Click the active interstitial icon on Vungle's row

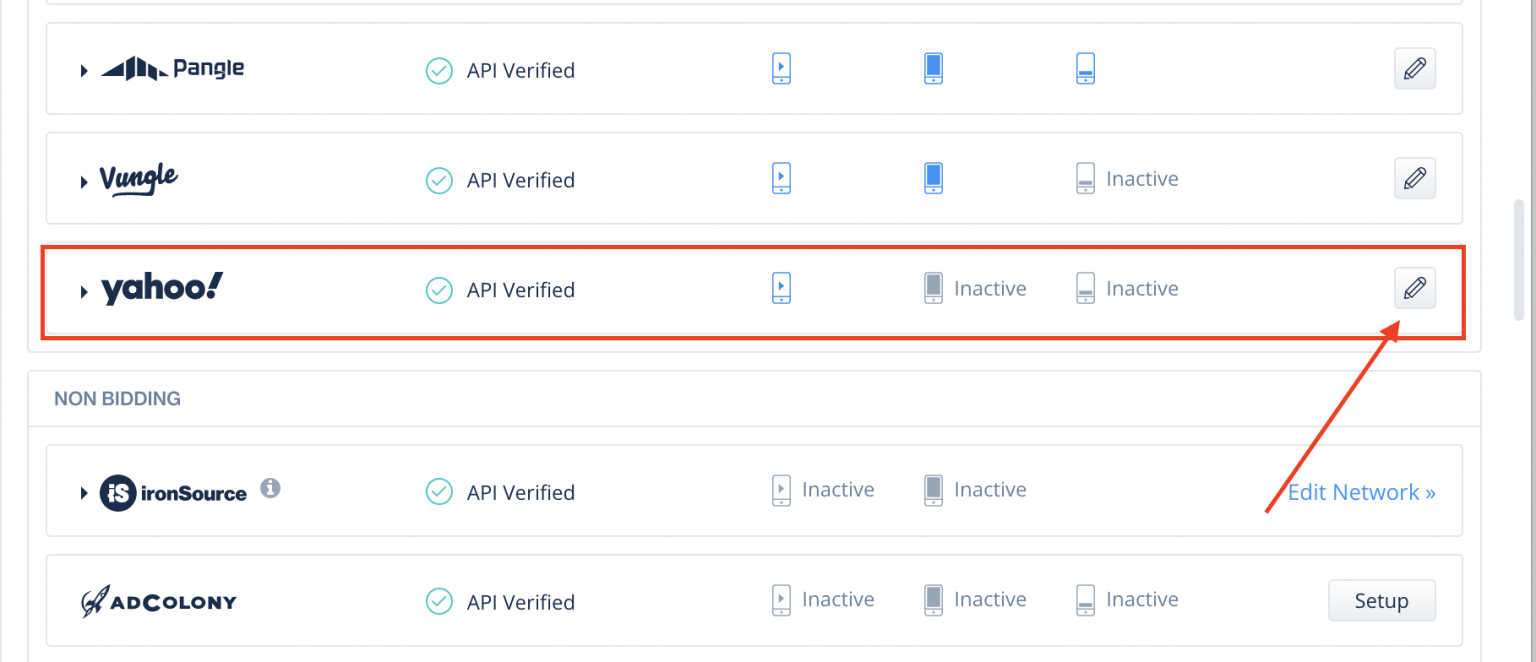(x=933, y=177)
